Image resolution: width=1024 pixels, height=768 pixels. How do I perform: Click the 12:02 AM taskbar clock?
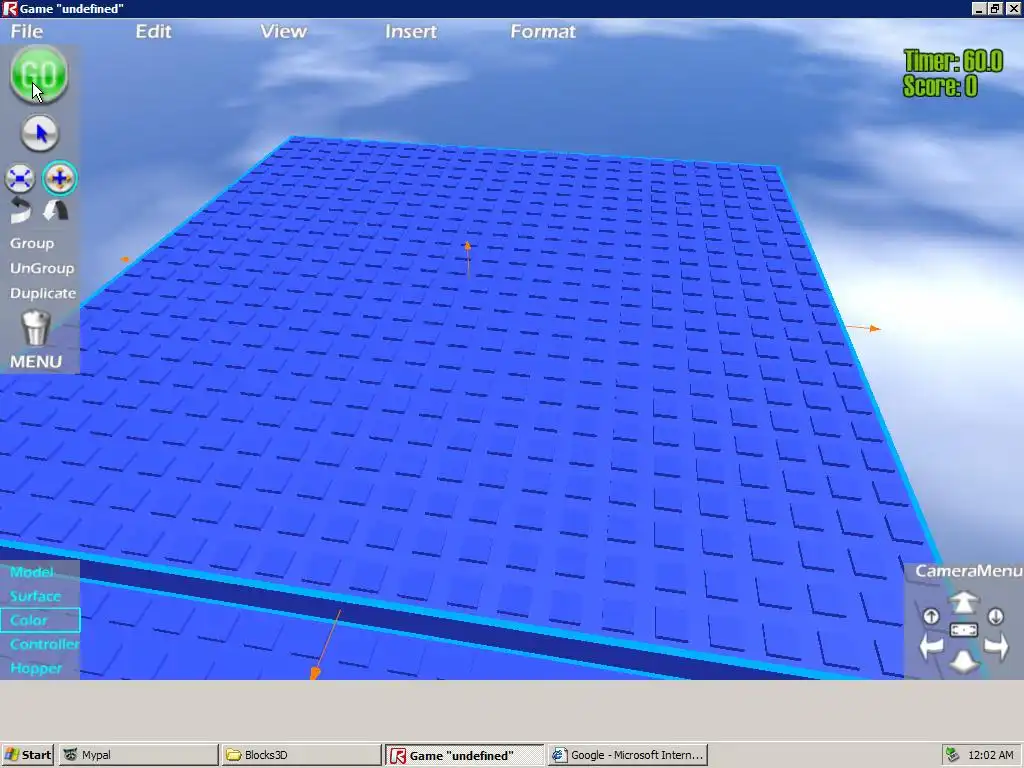[991, 755]
